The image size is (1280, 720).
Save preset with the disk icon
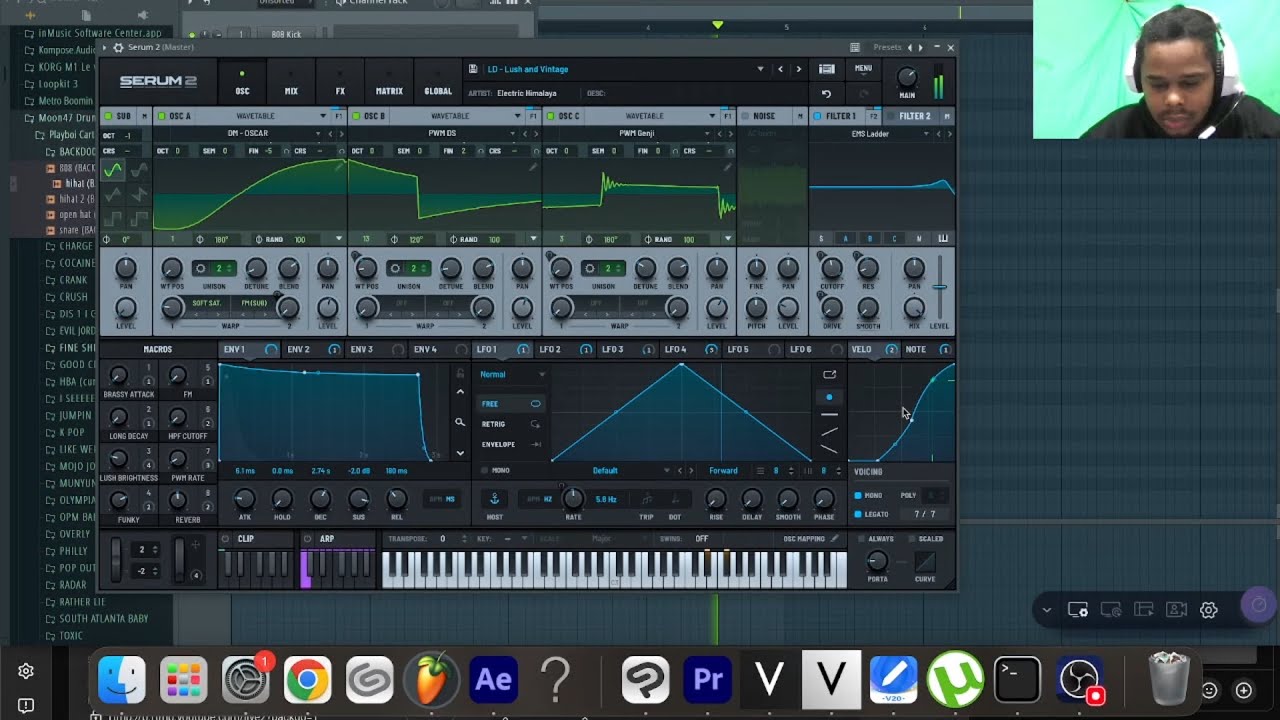tap(472, 69)
